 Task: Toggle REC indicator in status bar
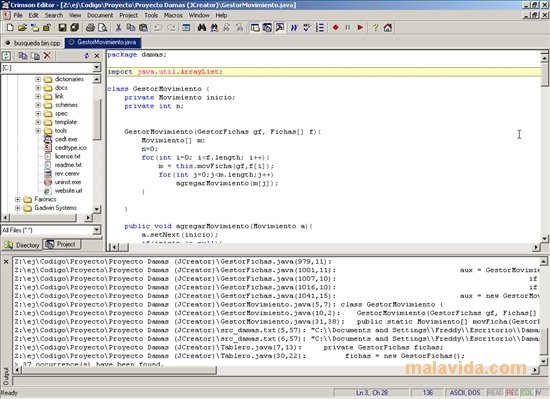(512, 393)
